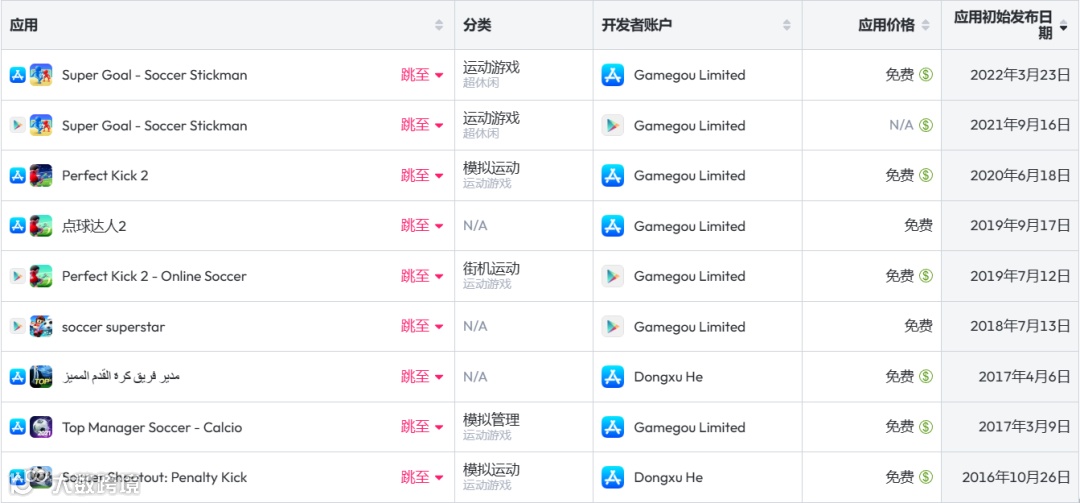The image size is (1080, 503).
Task: Sort by the 应用价格 column sort arrows
Action: click(x=926, y=25)
